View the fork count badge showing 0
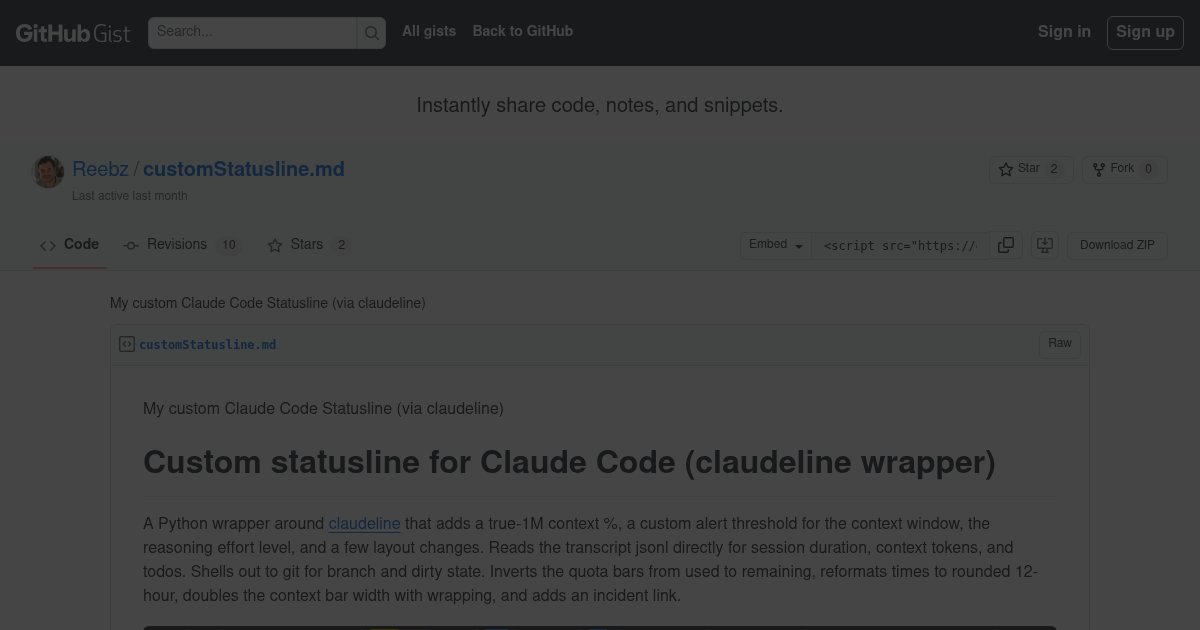The width and height of the screenshot is (1200, 630). 1148,169
